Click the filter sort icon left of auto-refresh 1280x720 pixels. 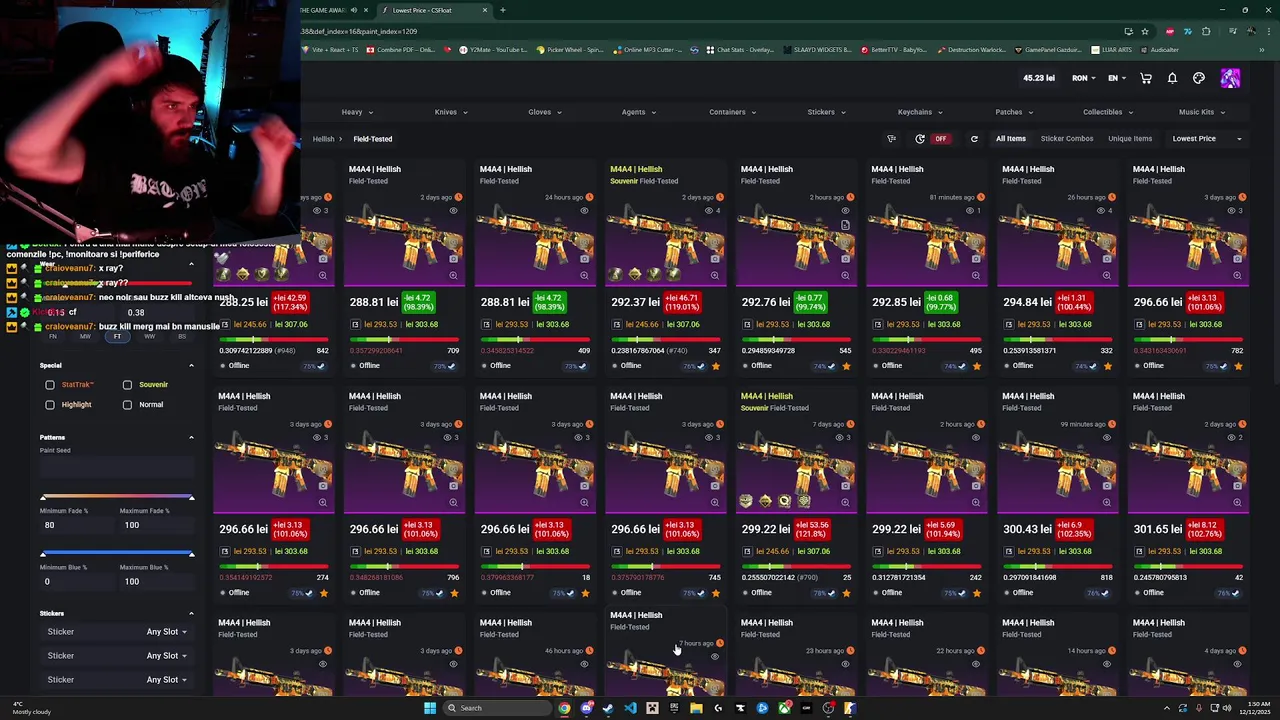click(891, 139)
